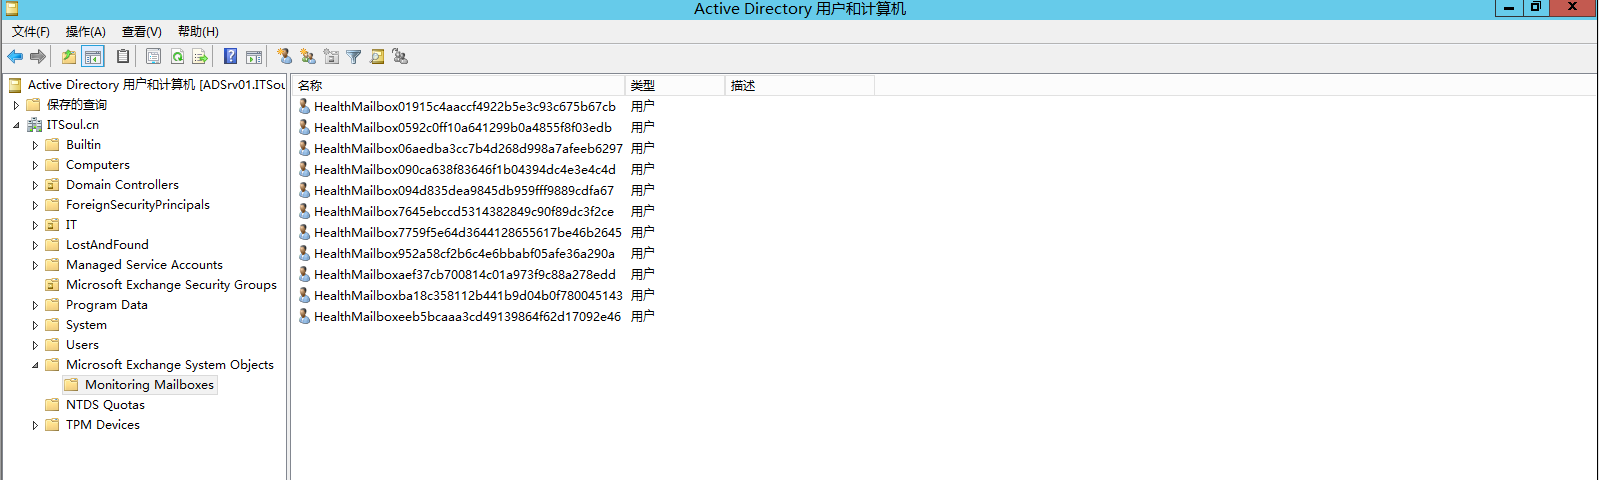Expand the 保存的查询 node

16,105
